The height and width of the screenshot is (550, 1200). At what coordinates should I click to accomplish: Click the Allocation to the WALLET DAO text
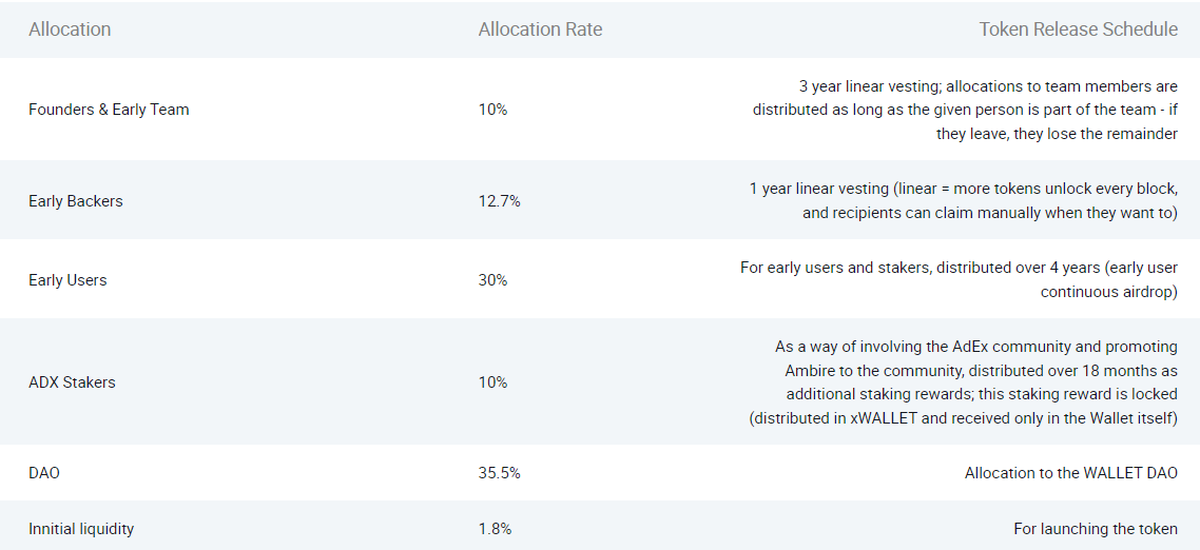coord(1071,473)
